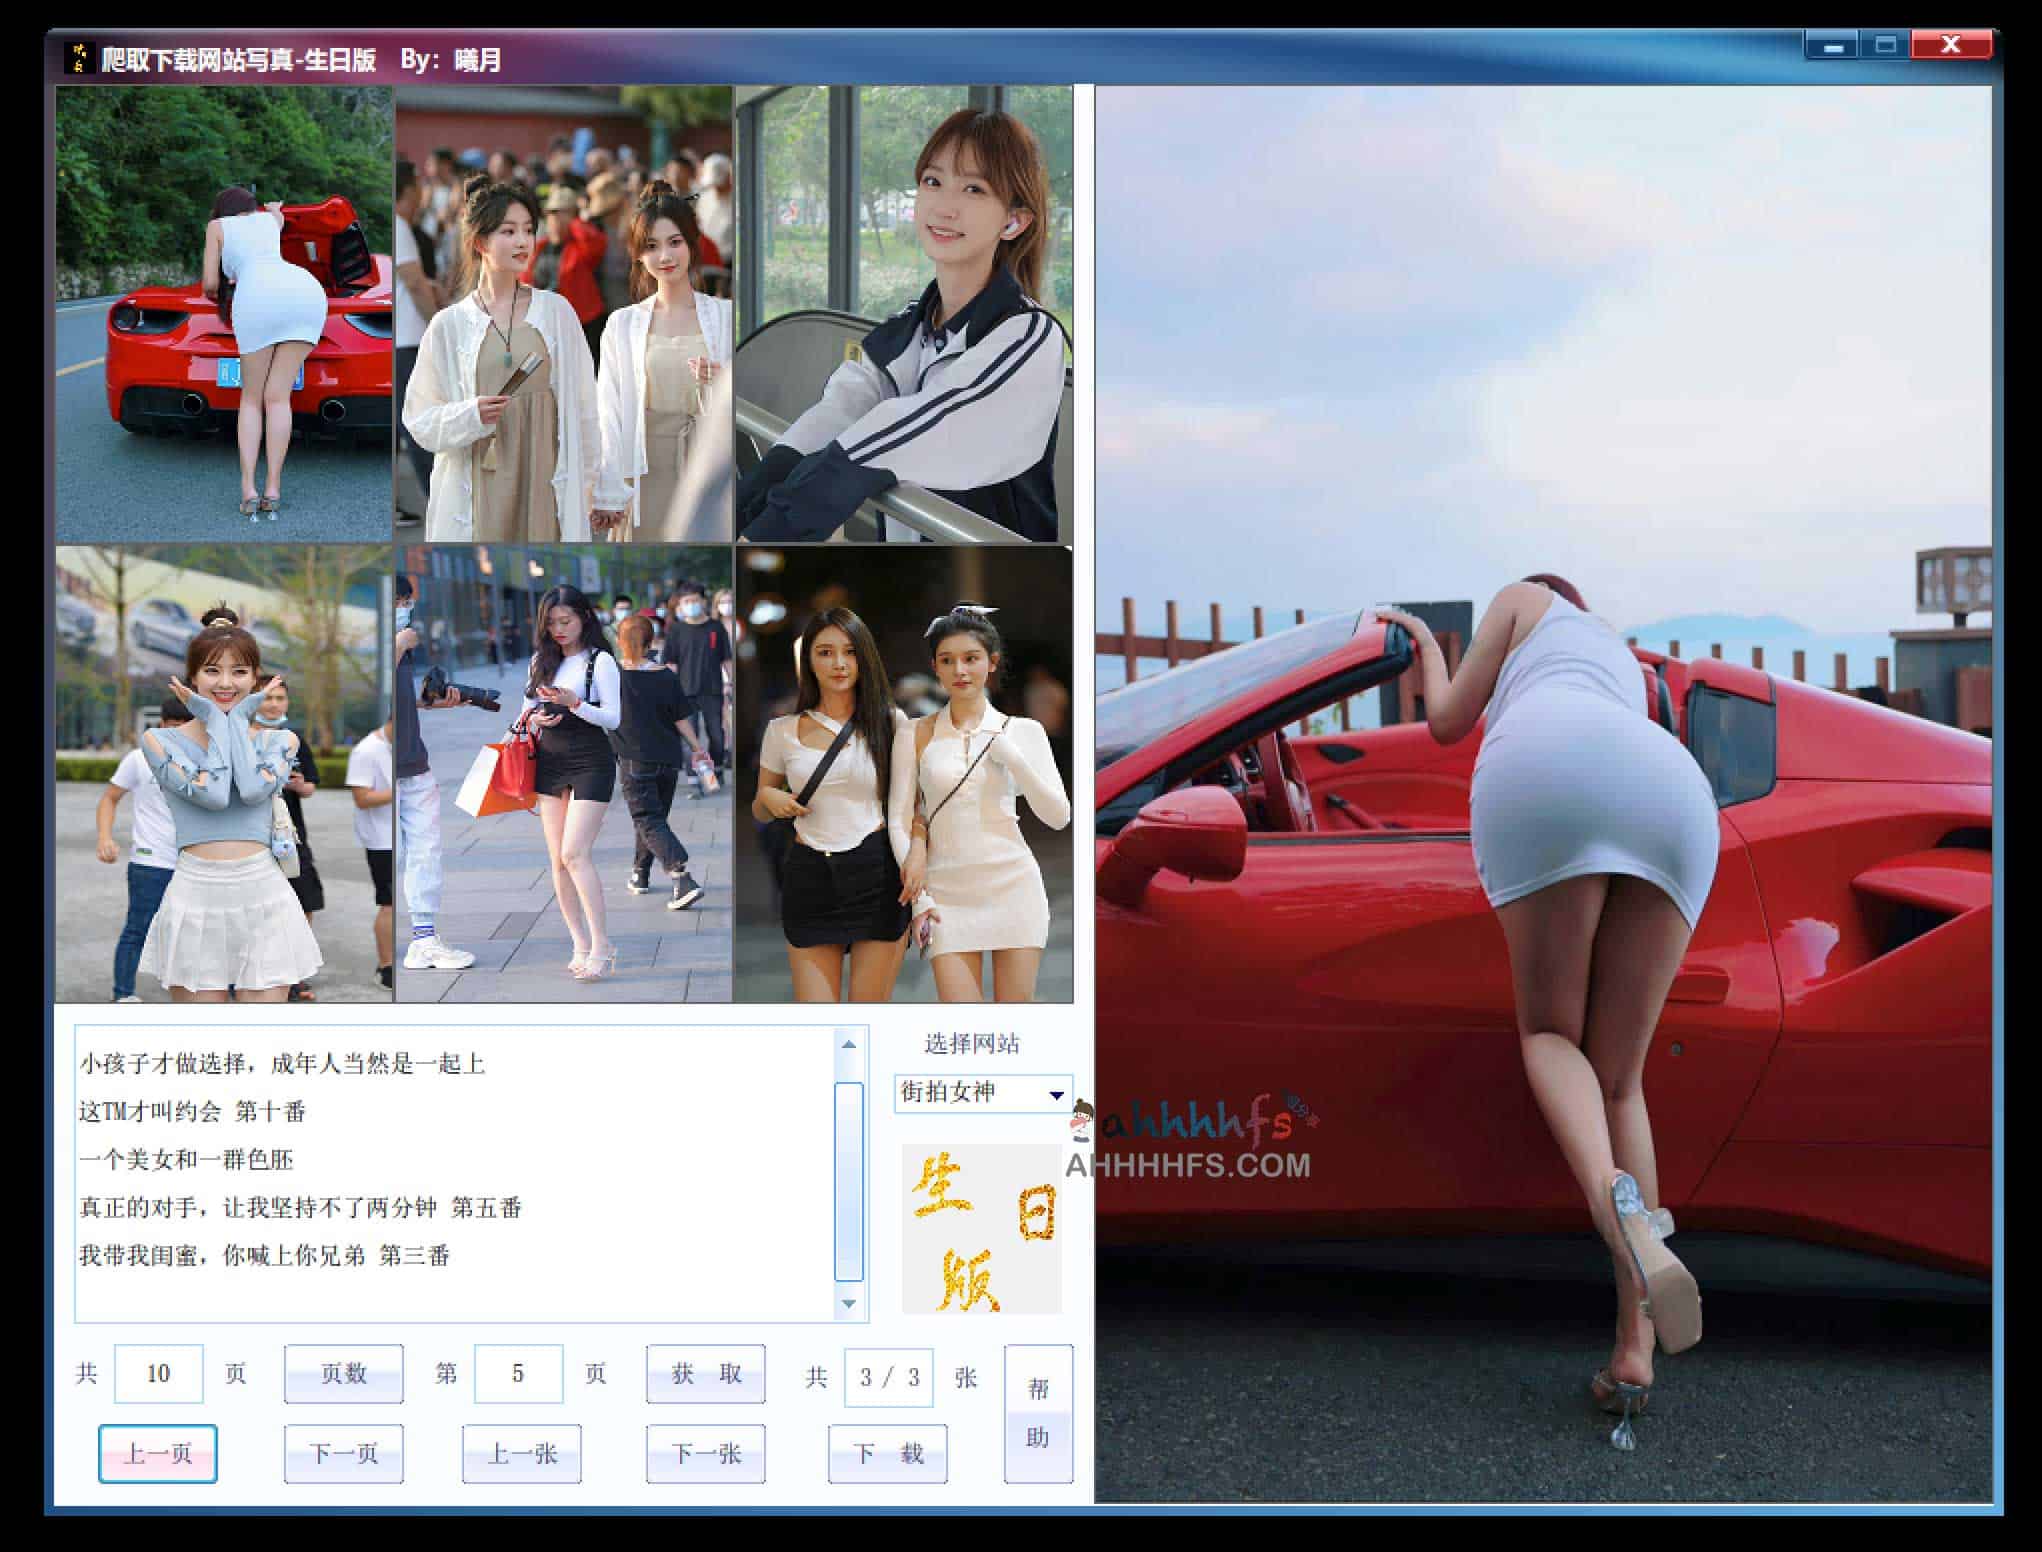The width and height of the screenshot is (2042, 1552).
Task: Click the list scrollbar up arrow
Action: [x=849, y=1044]
